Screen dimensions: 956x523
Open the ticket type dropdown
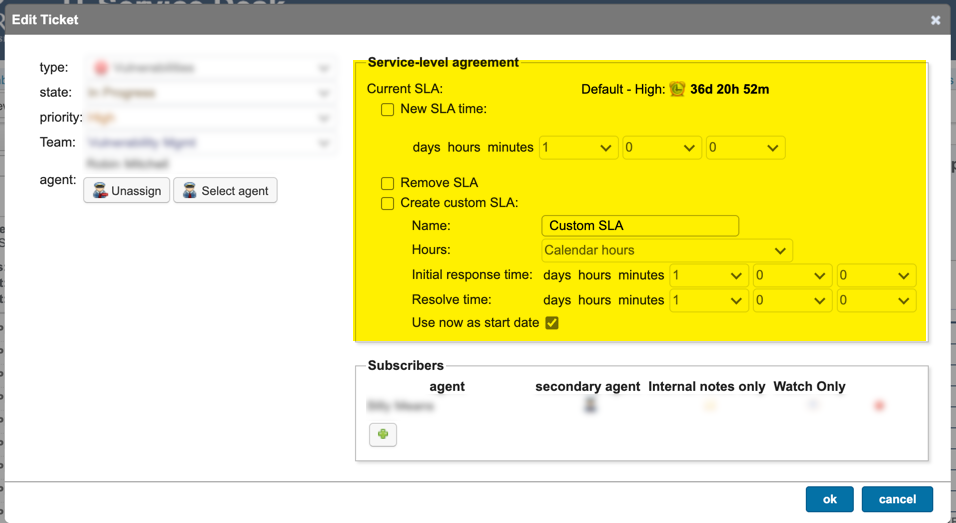point(211,68)
